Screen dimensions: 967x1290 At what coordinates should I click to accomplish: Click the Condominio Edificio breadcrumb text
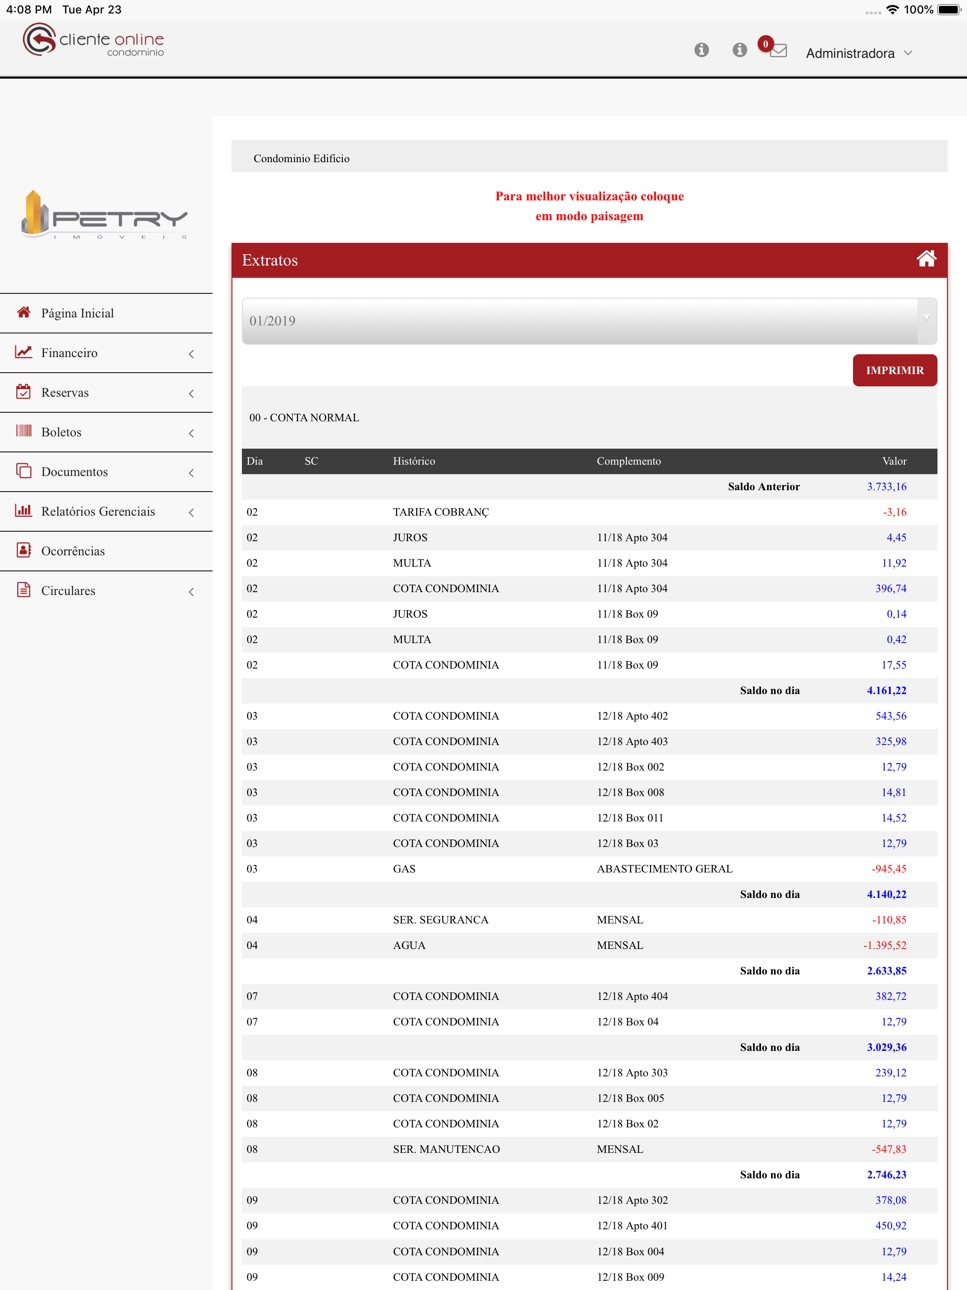pos(301,158)
